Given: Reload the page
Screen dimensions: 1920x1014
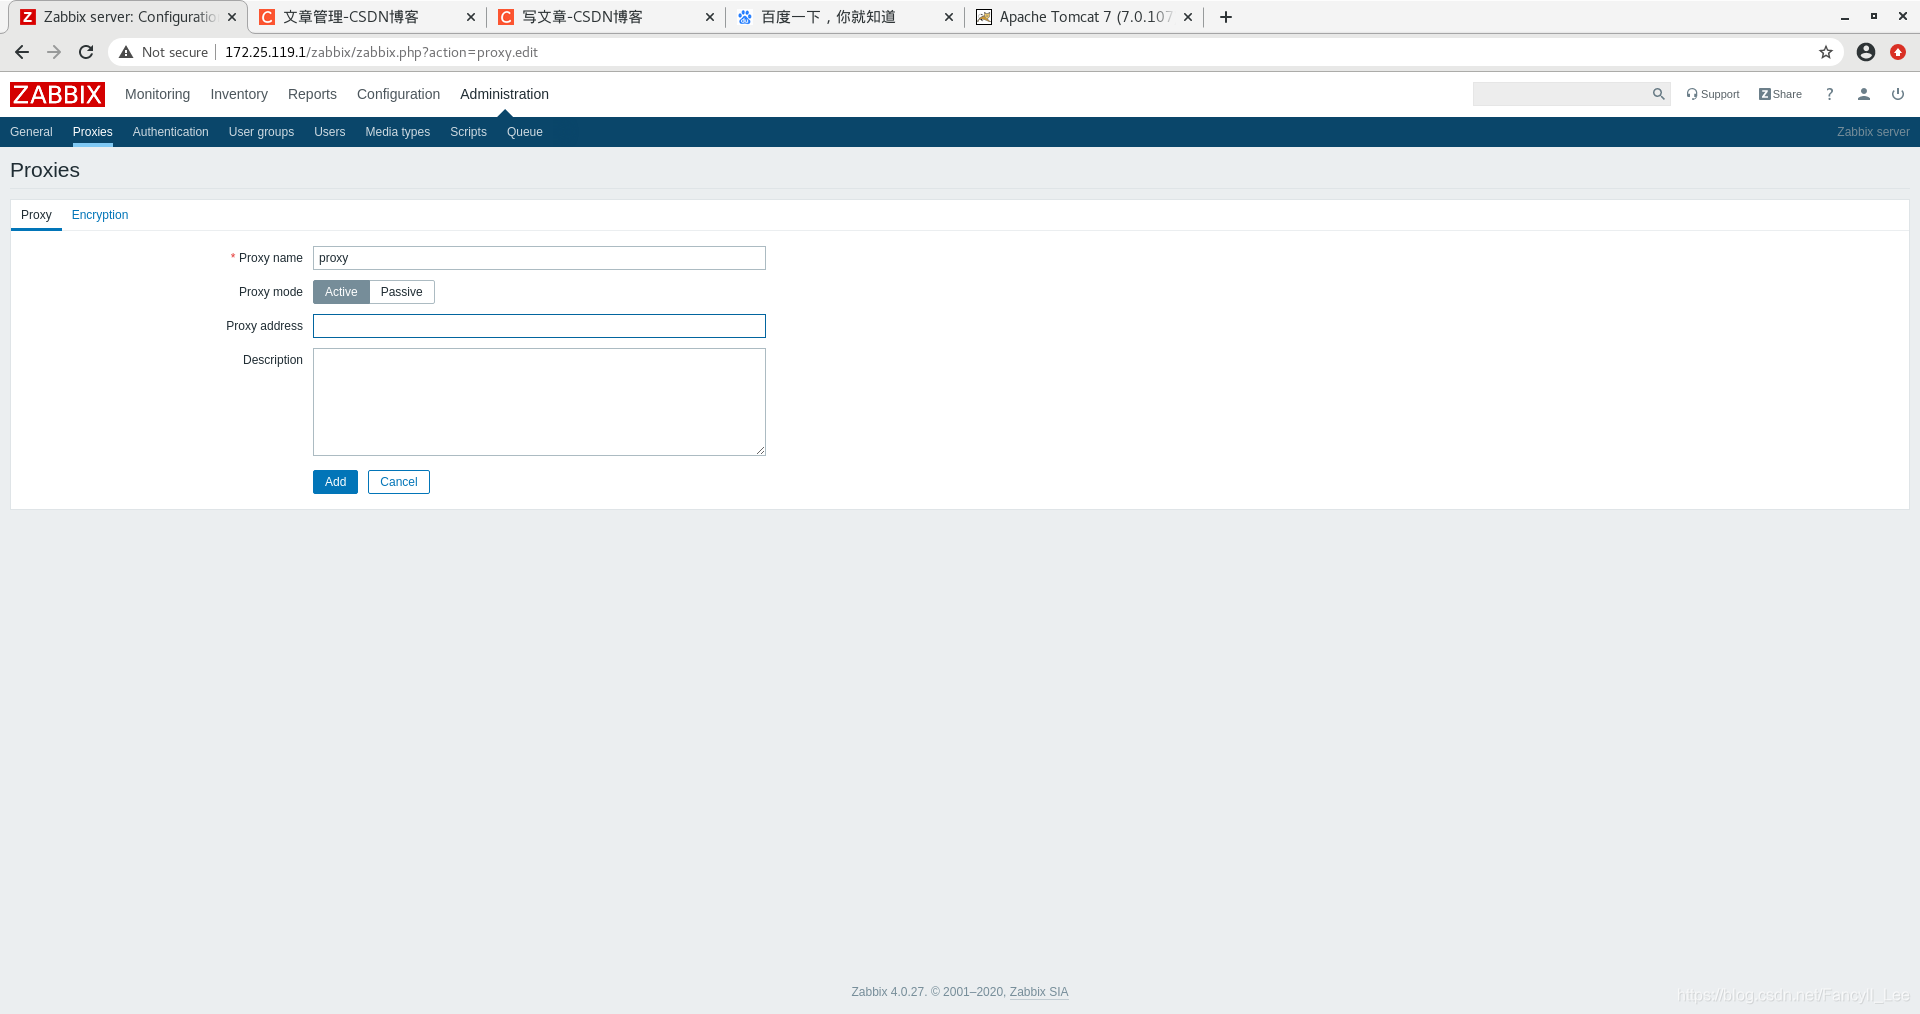Looking at the screenshot, I should click(86, 52).
